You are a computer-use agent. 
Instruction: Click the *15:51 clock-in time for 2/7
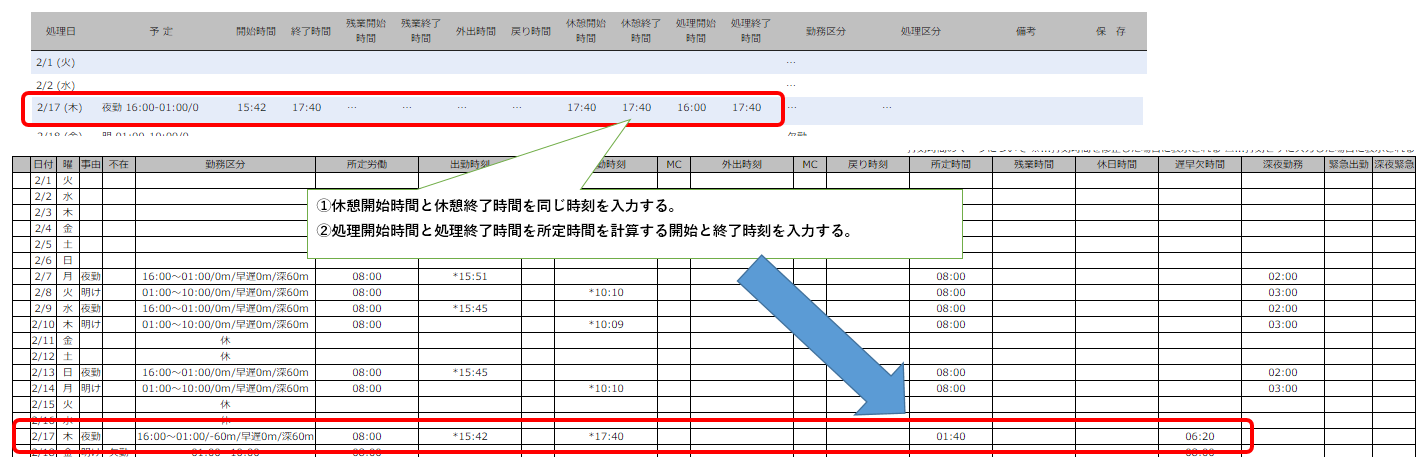pyautogui.click(x=469, y=276)
